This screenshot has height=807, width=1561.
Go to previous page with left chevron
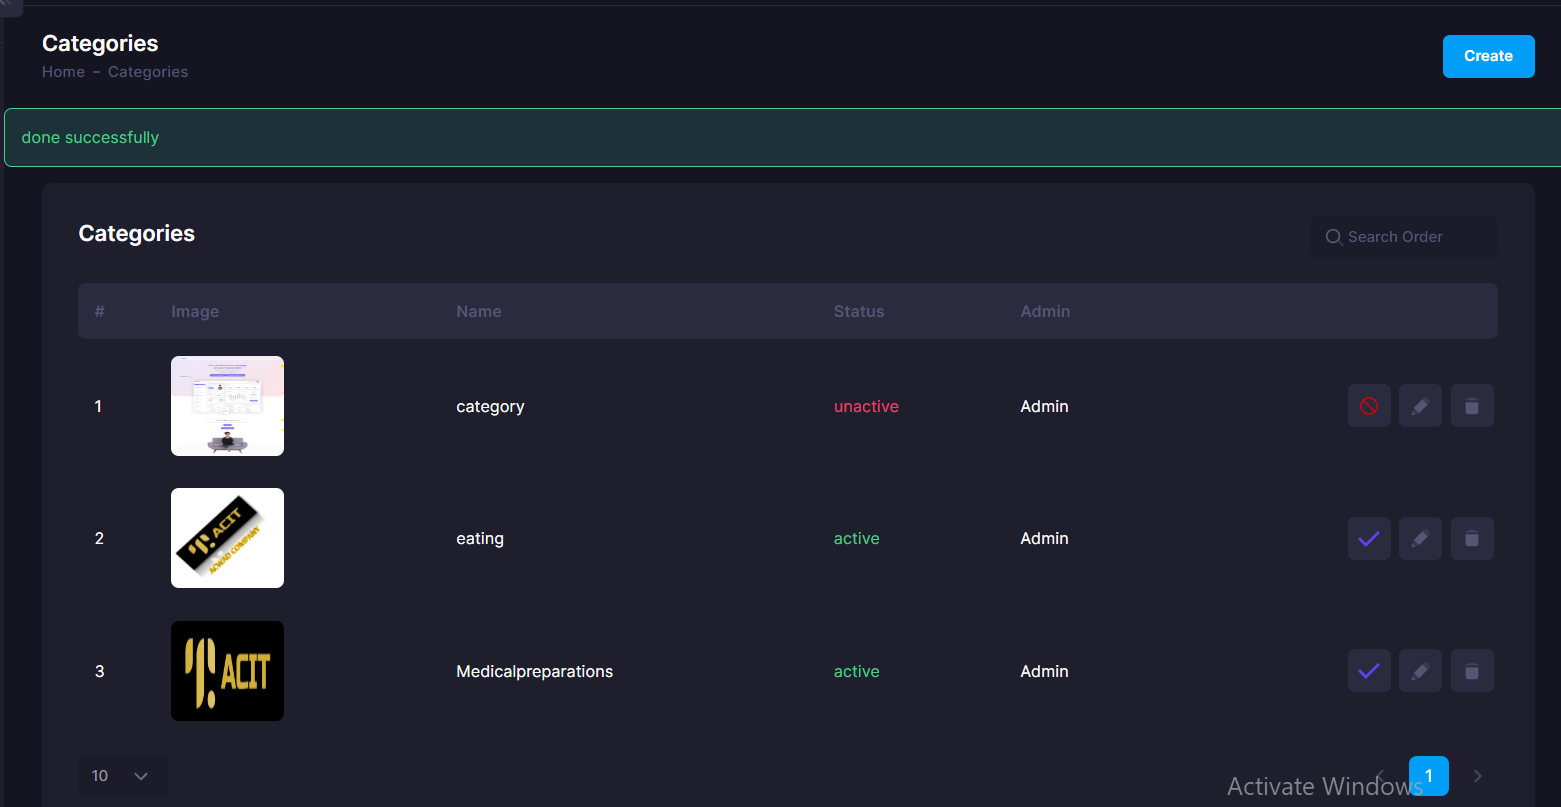pos(1380,776)
